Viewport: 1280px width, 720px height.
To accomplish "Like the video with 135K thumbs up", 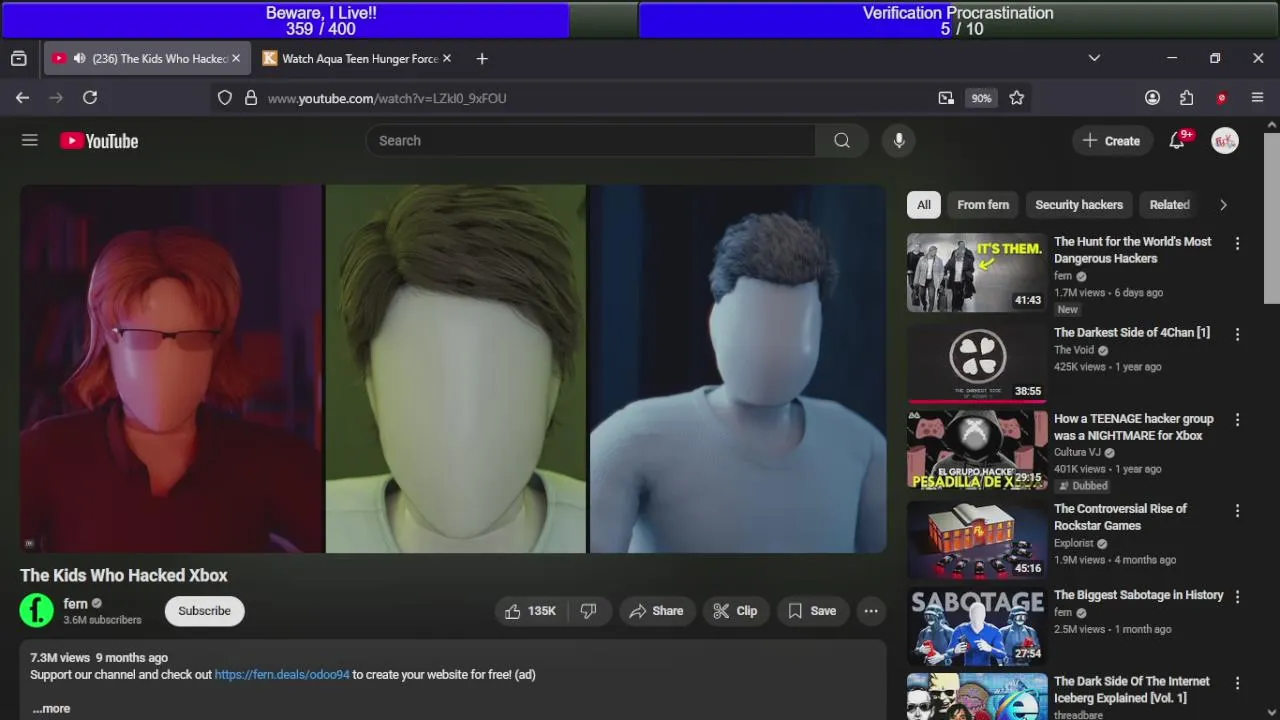I will [530, 611].
